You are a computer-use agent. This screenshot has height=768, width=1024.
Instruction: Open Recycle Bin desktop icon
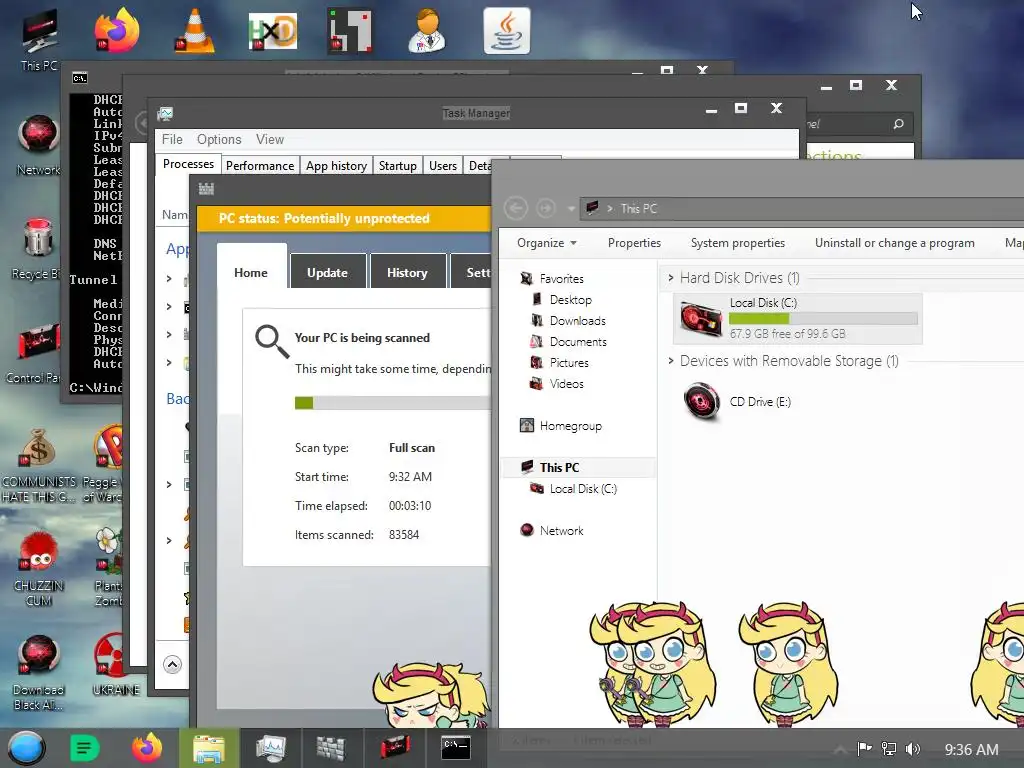coord(37,248)
